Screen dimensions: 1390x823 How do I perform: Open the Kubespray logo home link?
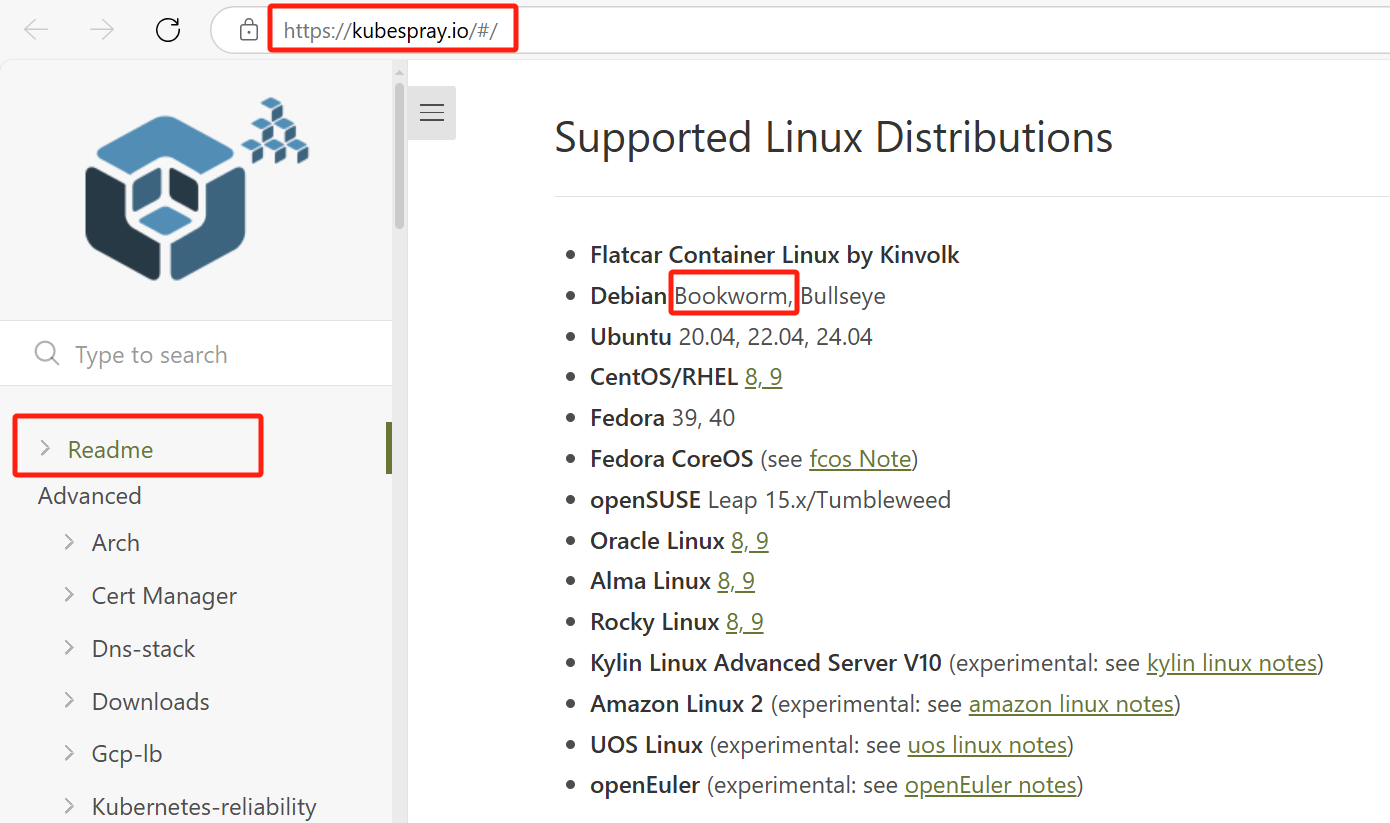click(196, 190)
